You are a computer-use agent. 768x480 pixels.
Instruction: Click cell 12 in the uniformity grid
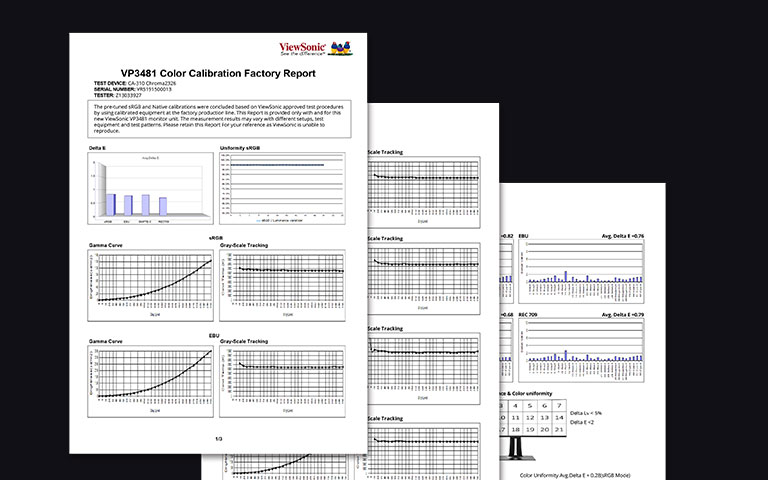point(530,418)
